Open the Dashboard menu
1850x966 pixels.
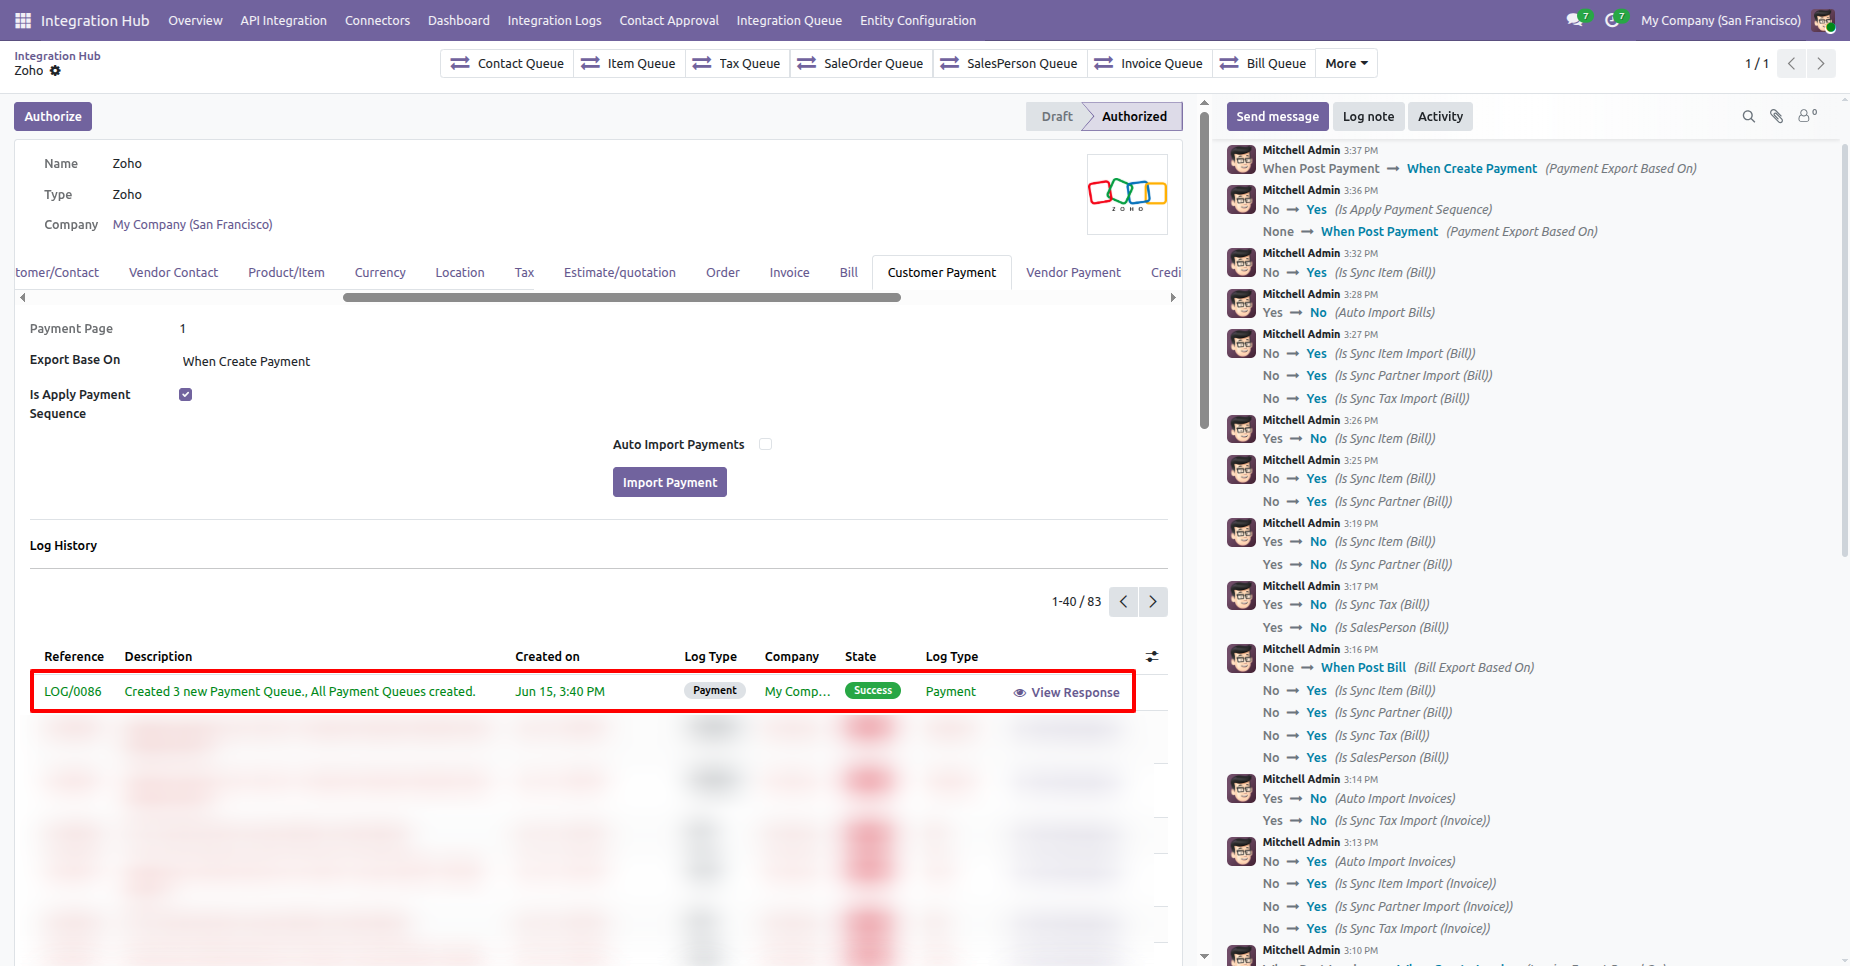tap(459, 20)
